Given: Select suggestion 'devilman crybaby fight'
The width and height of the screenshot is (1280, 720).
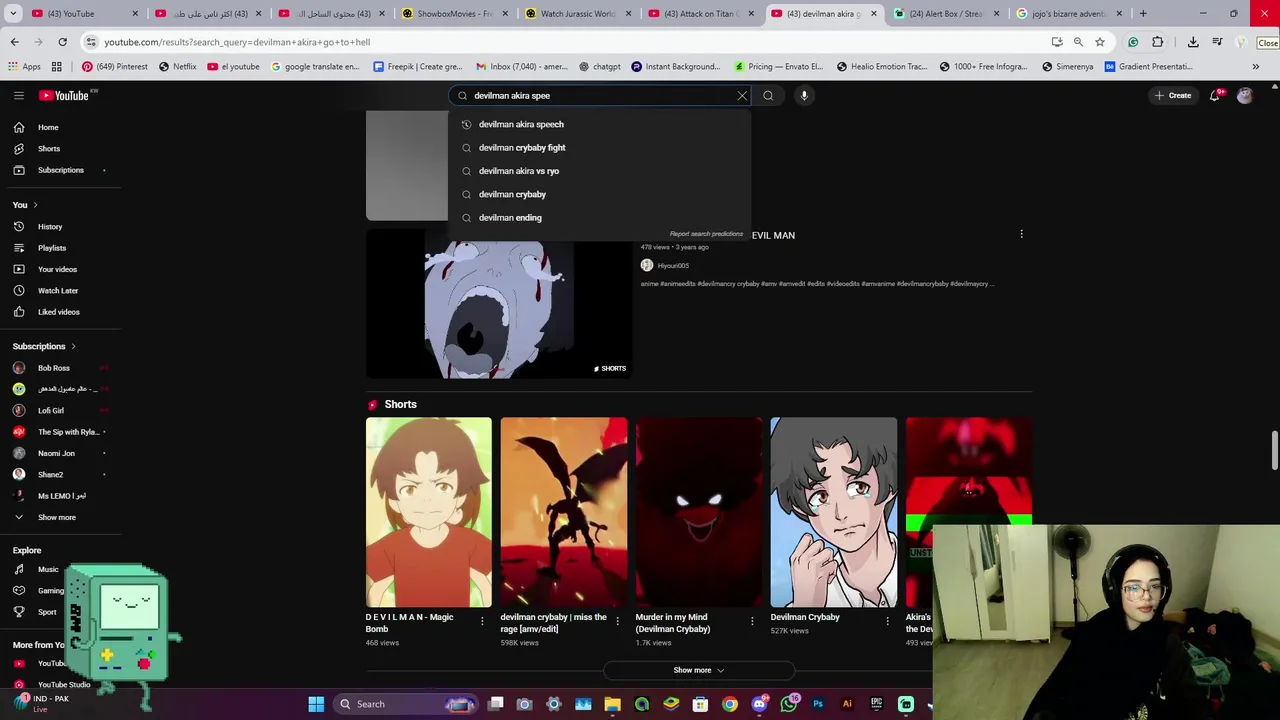Looking at the screenshot, I should 598,147.
